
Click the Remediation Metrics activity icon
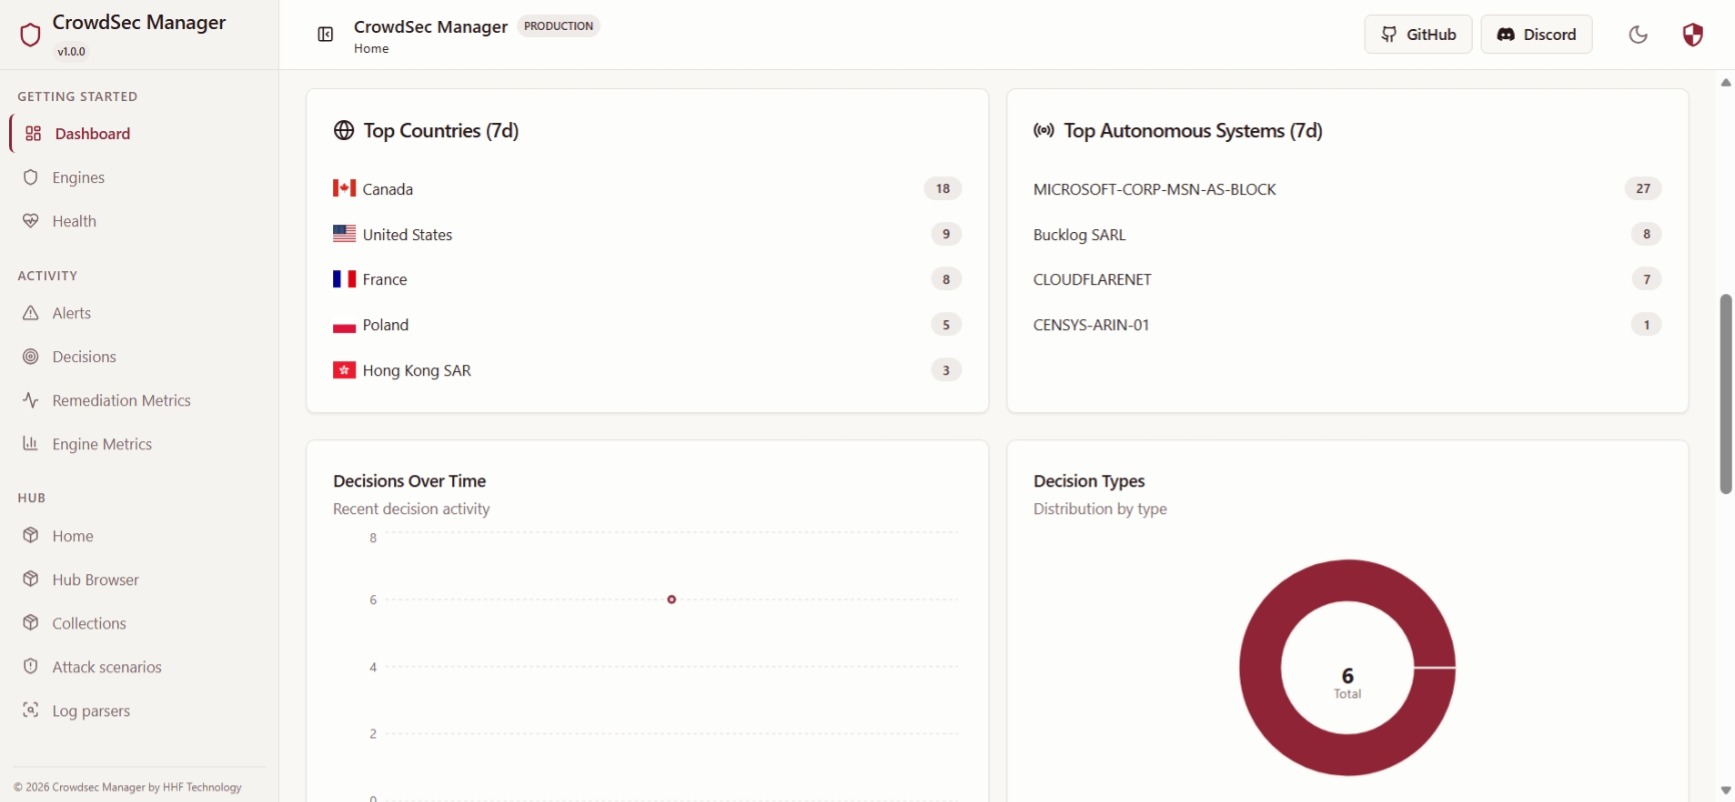(31, 400)
